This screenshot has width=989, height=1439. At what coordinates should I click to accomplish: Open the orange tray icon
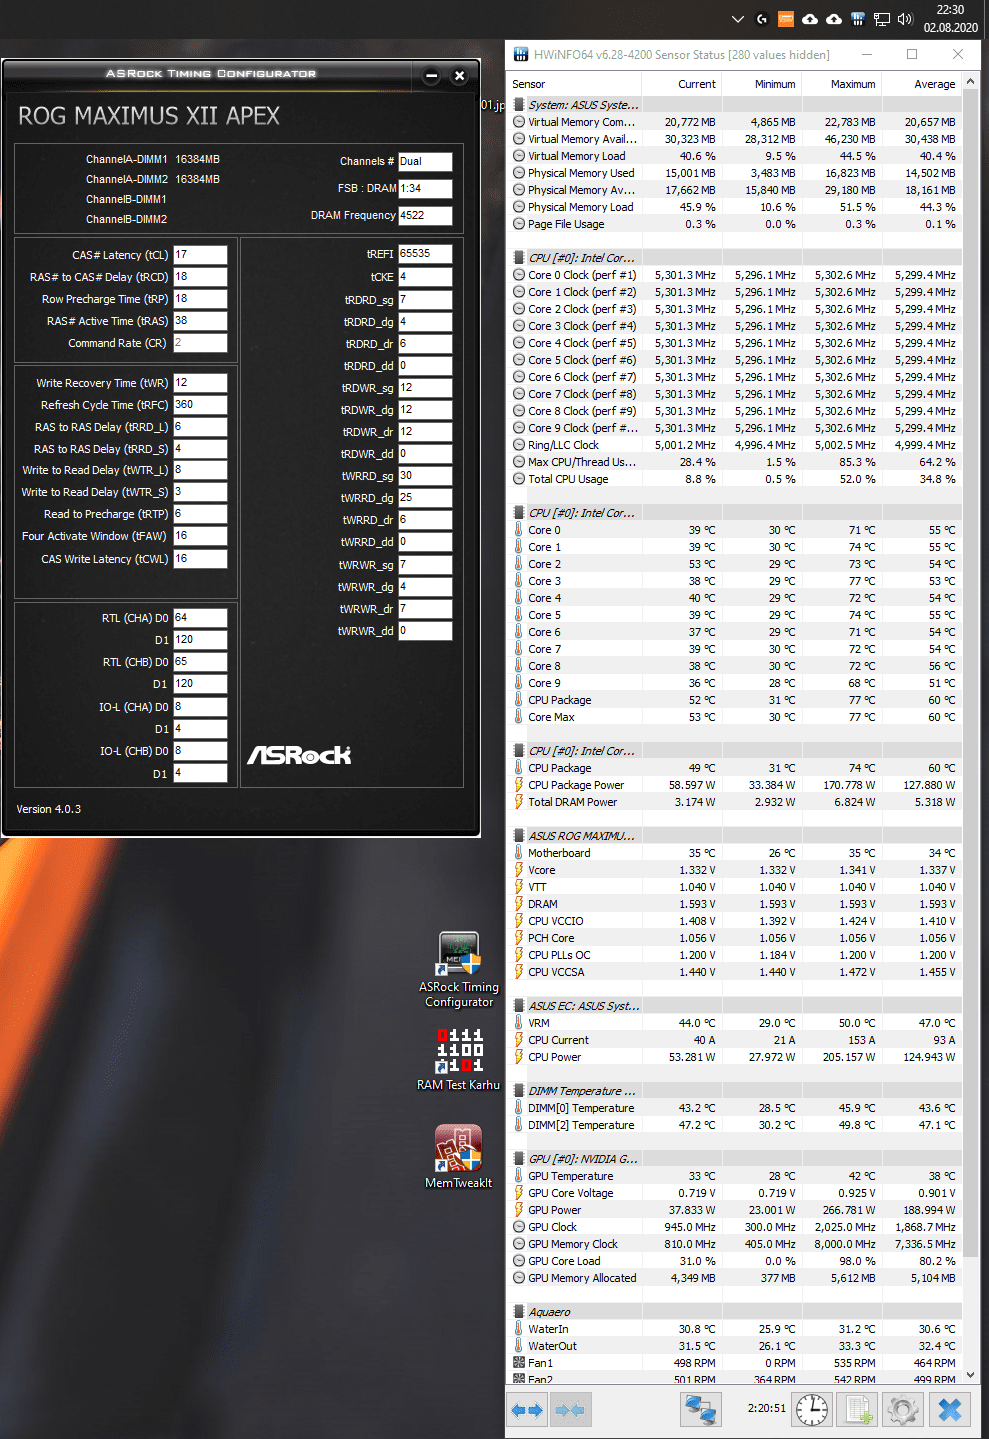(x=786, y=19)
